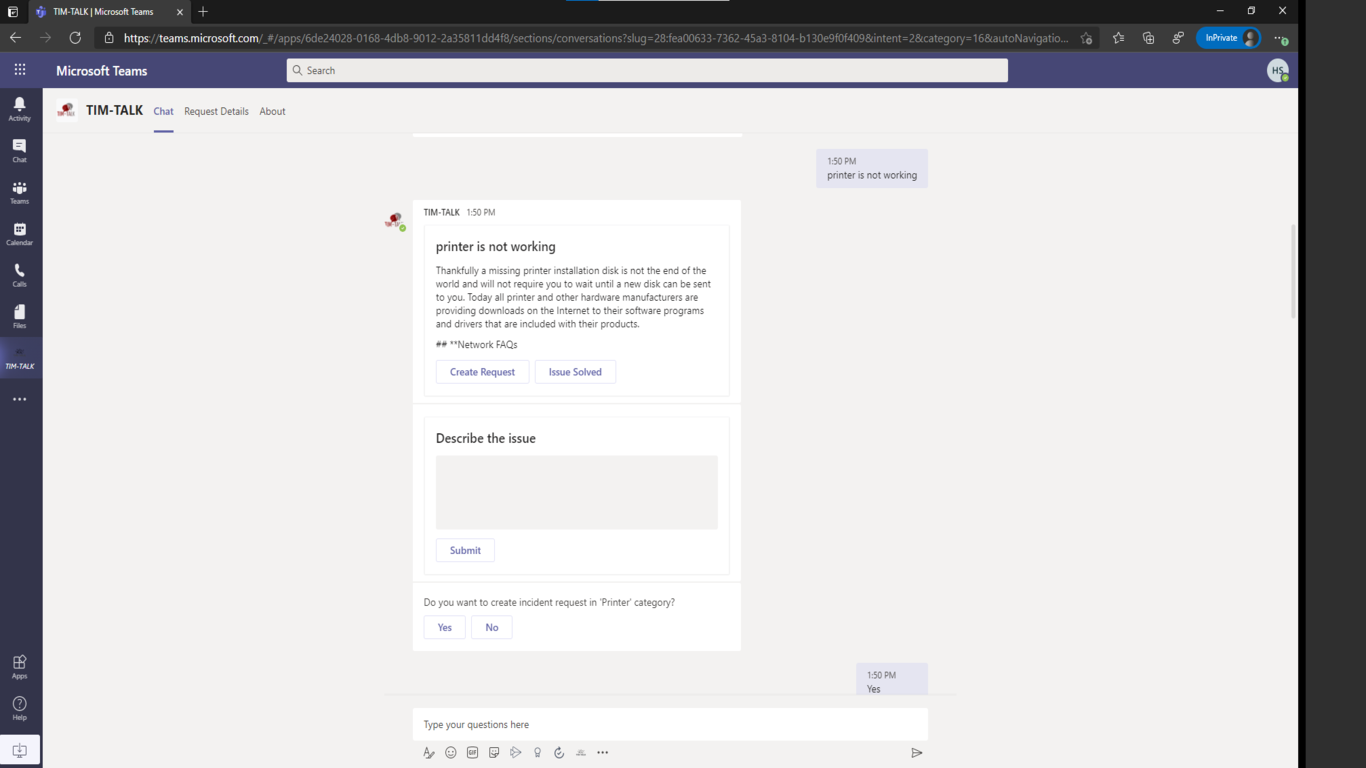This screenshot has width=1366, height=768.
Task: Click the Type your questions here box
Action: click(x=670, y=724)
